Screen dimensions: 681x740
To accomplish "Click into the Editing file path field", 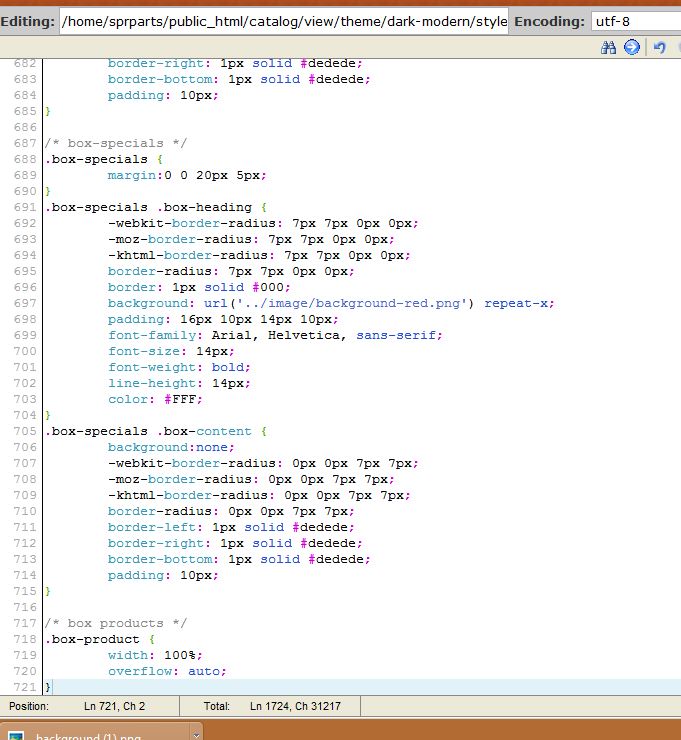I will click(x=284, y=21).
